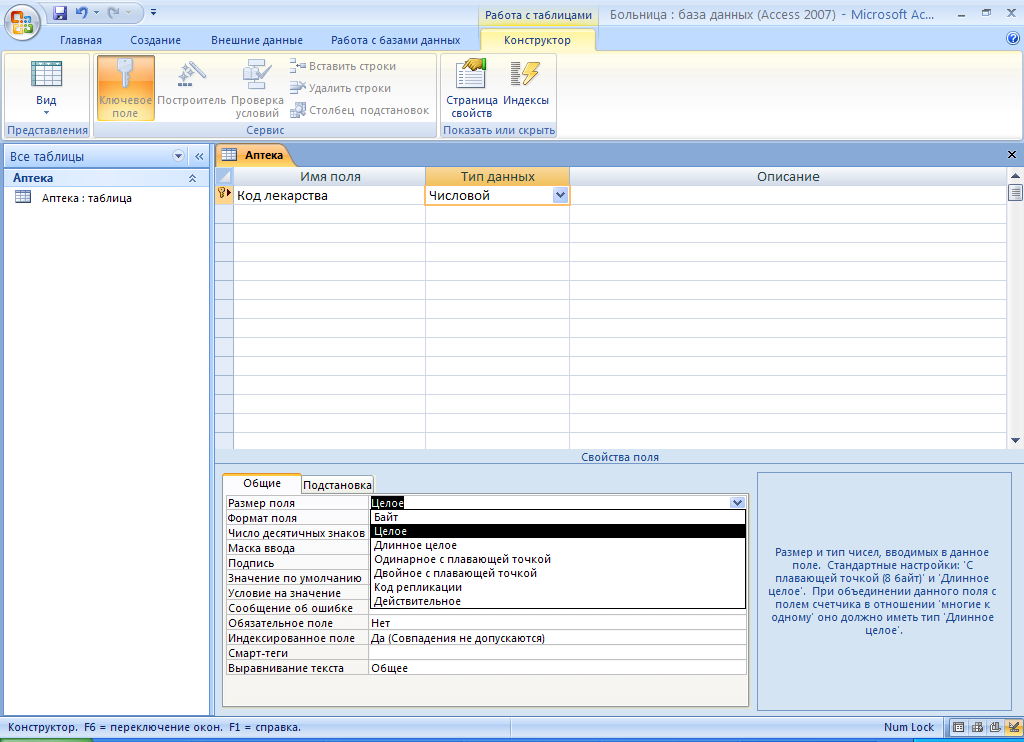Viewport: 1024px width, 742px height.
Task: Click the Office round button
Action: tap(22, 22)
